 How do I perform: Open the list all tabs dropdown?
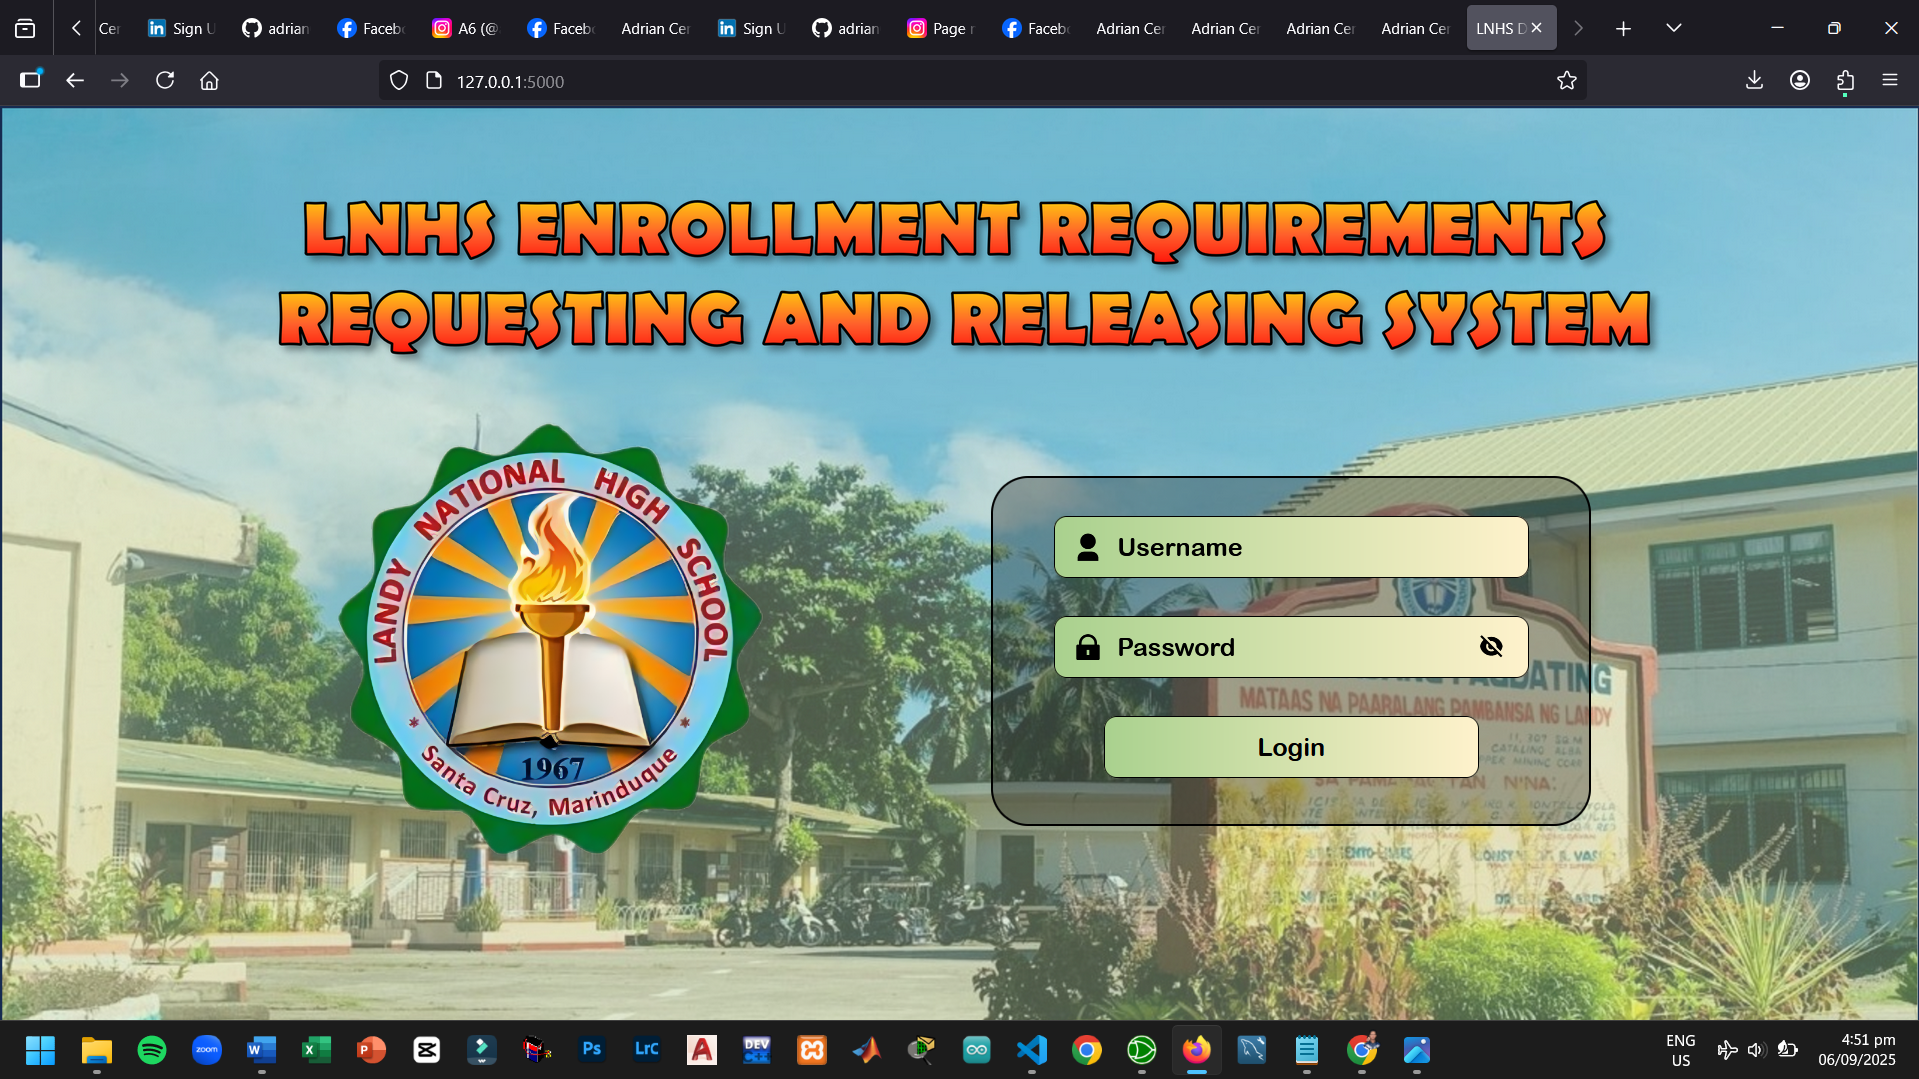coord(1674,28)
